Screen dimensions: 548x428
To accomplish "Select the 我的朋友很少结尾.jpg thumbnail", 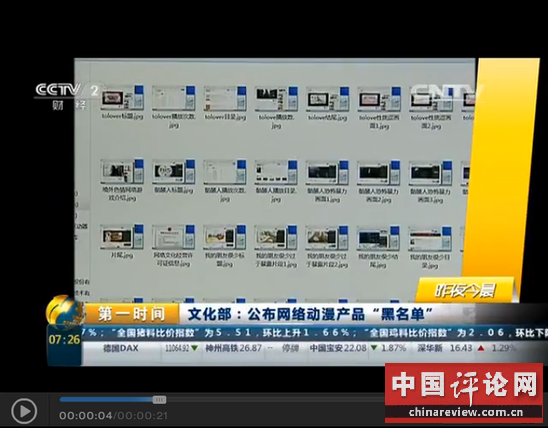I will coord(378,239).
